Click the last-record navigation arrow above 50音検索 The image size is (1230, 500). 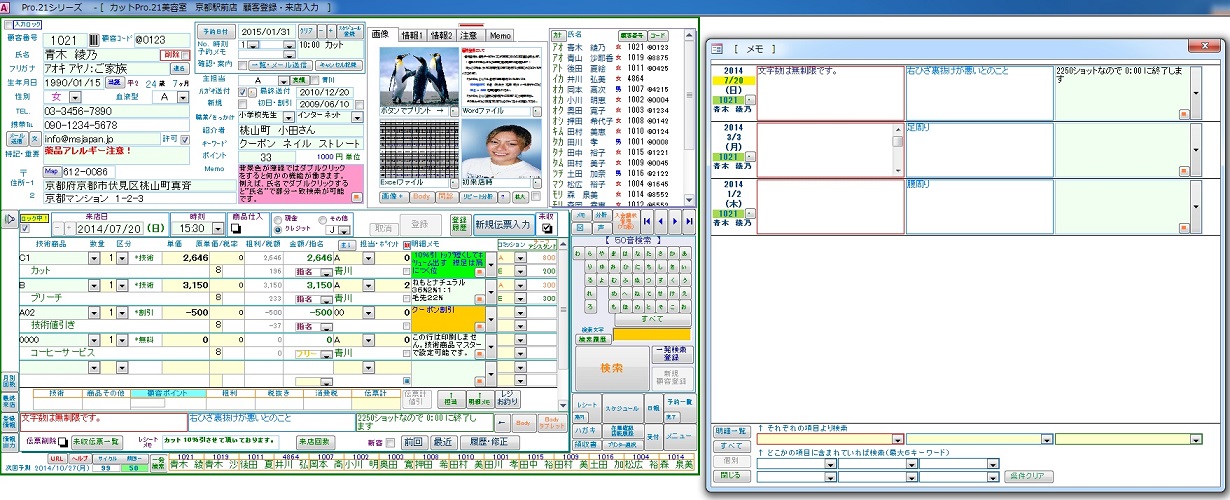[x=690, y=221]
